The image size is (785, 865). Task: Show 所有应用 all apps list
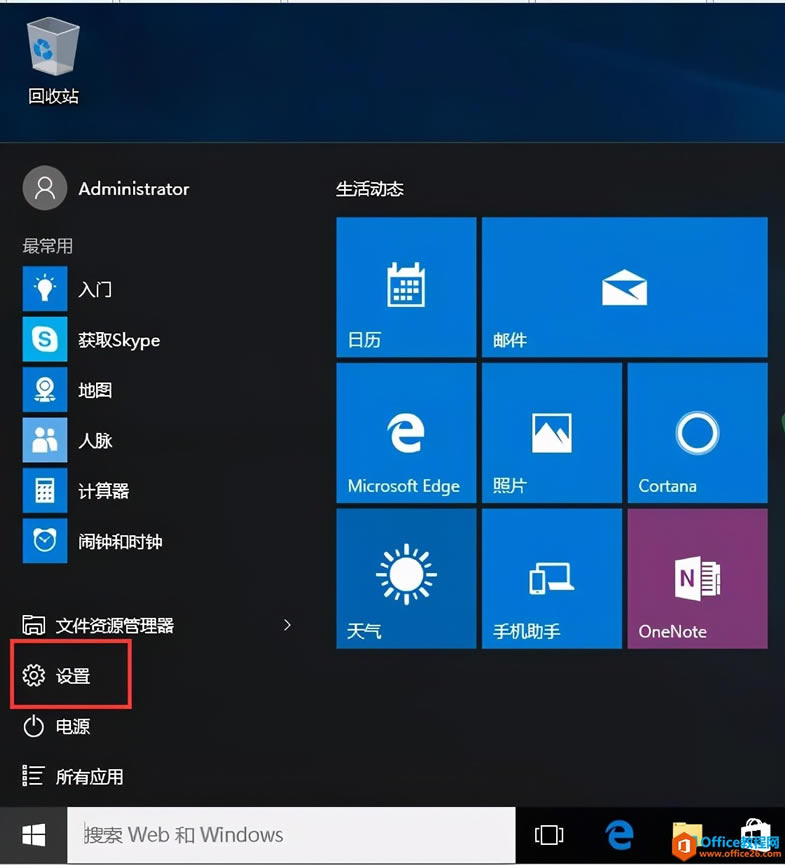(73, 776)
